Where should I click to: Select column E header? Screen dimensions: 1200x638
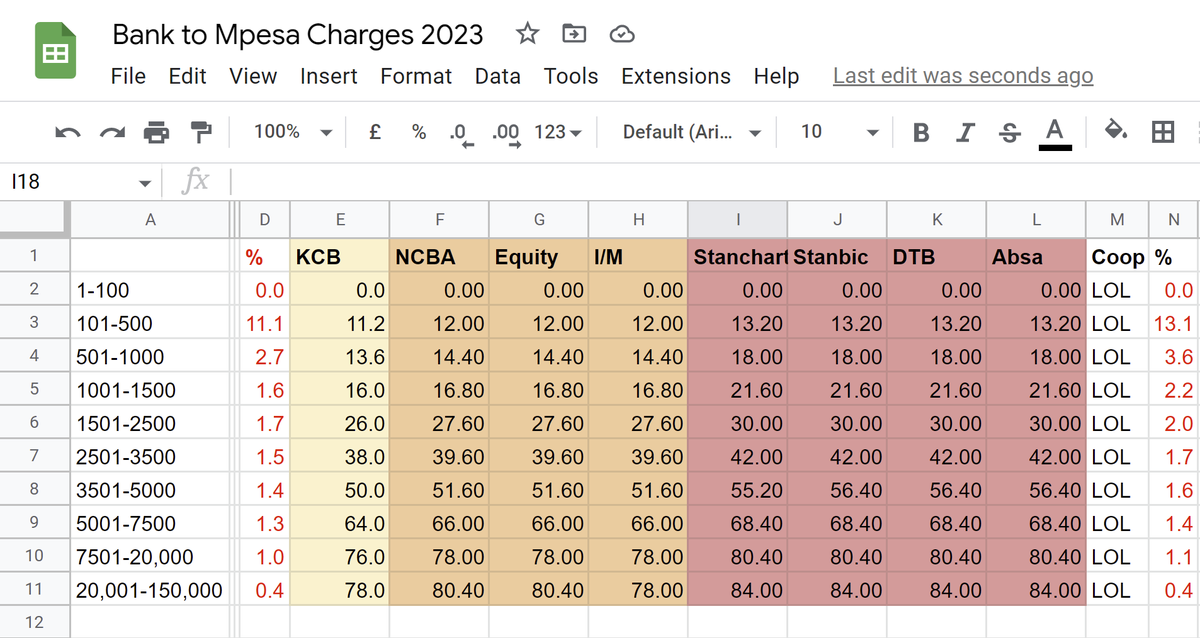[340, 220]
